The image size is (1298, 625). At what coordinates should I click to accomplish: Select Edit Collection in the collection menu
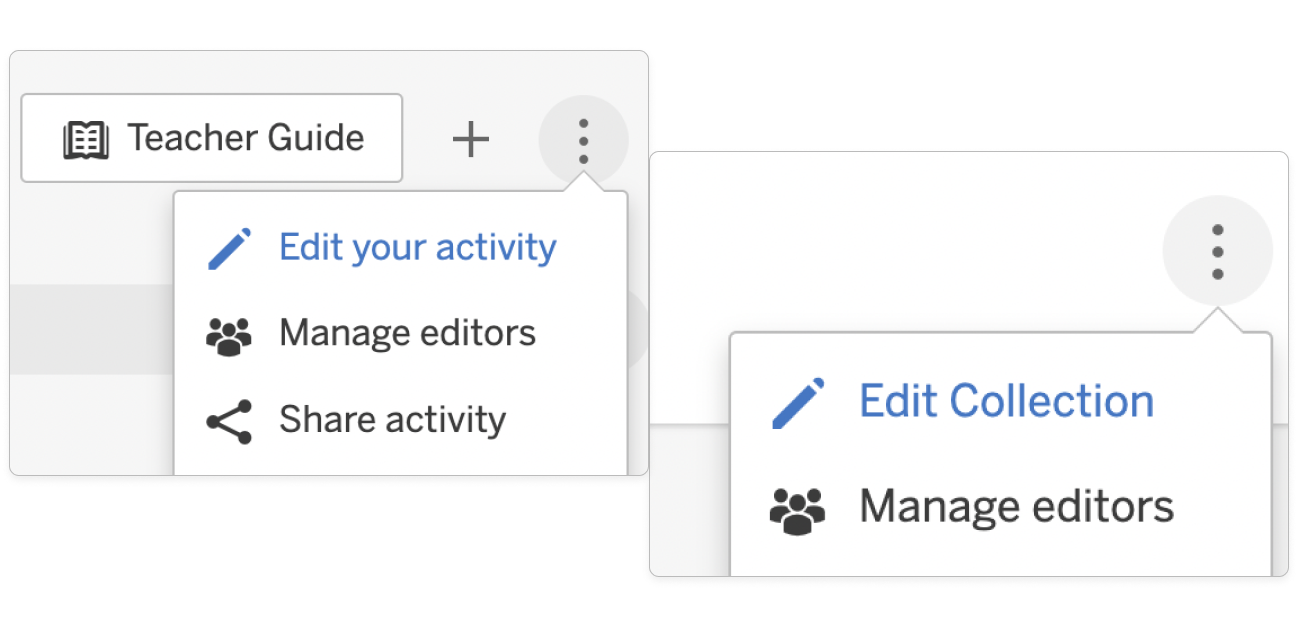(x=1006, y=399)
